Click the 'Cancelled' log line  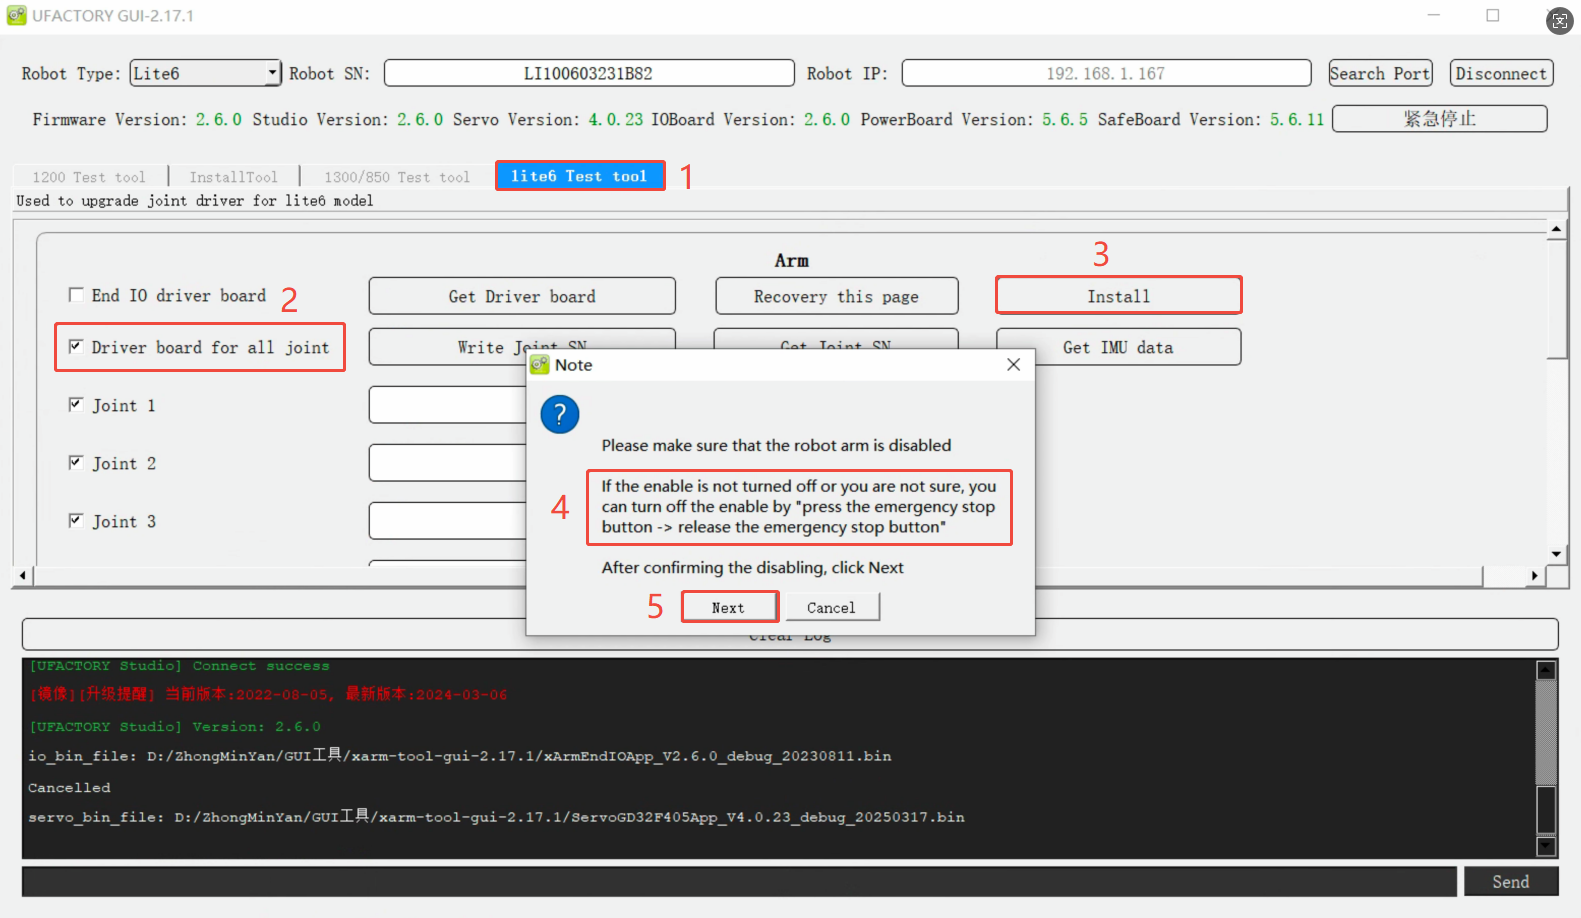pos(69,788)
